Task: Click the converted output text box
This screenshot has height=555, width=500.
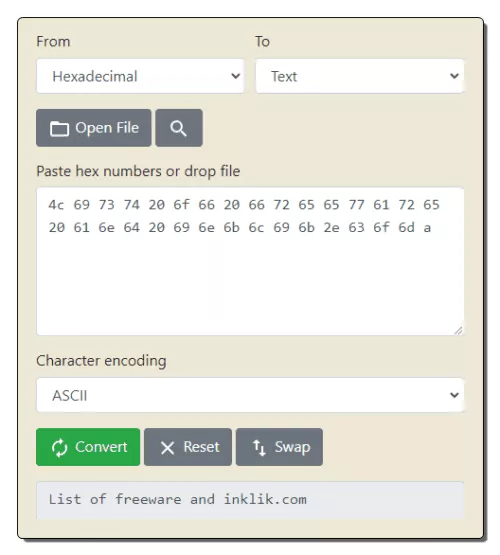Action: pyautogui.click(x=250, y=500)
